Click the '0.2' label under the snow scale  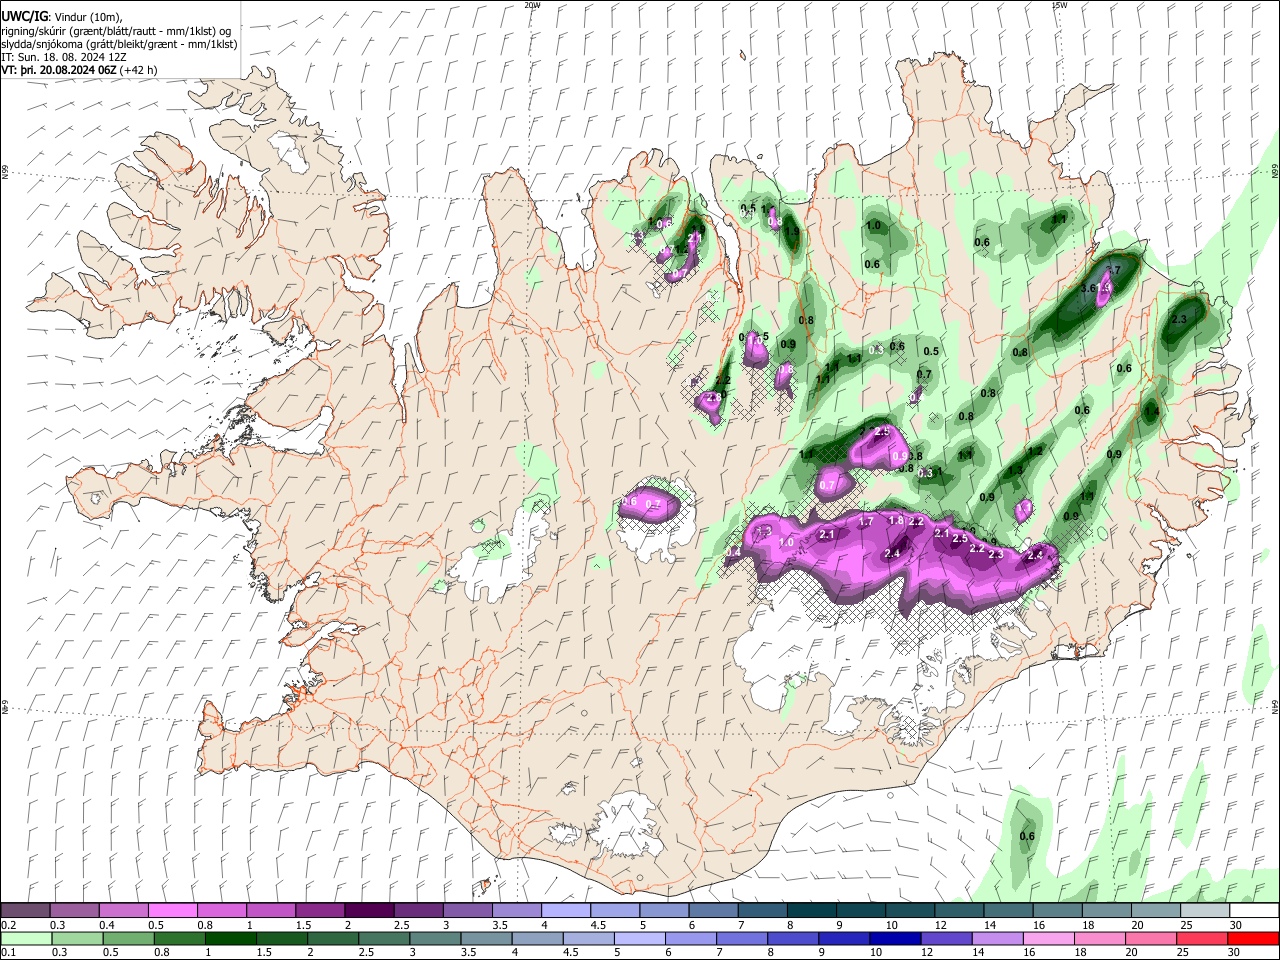click(8, 925)
